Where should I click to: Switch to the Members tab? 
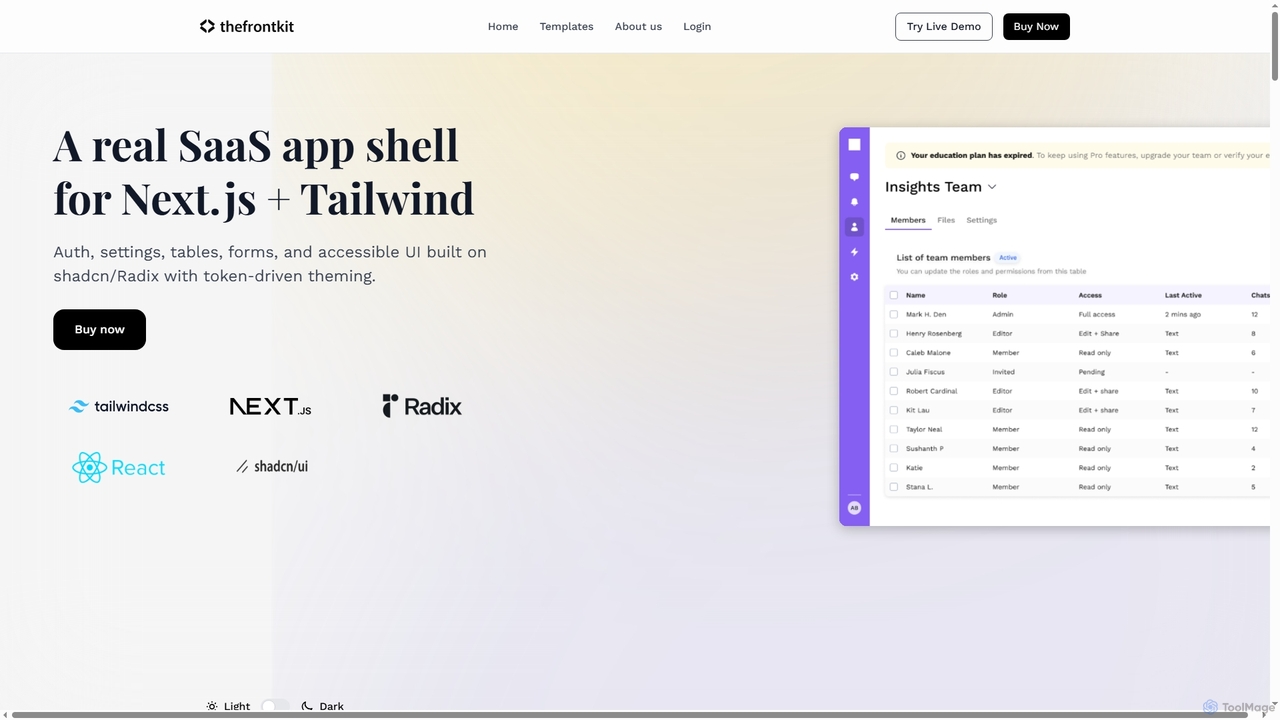point(908,220)
